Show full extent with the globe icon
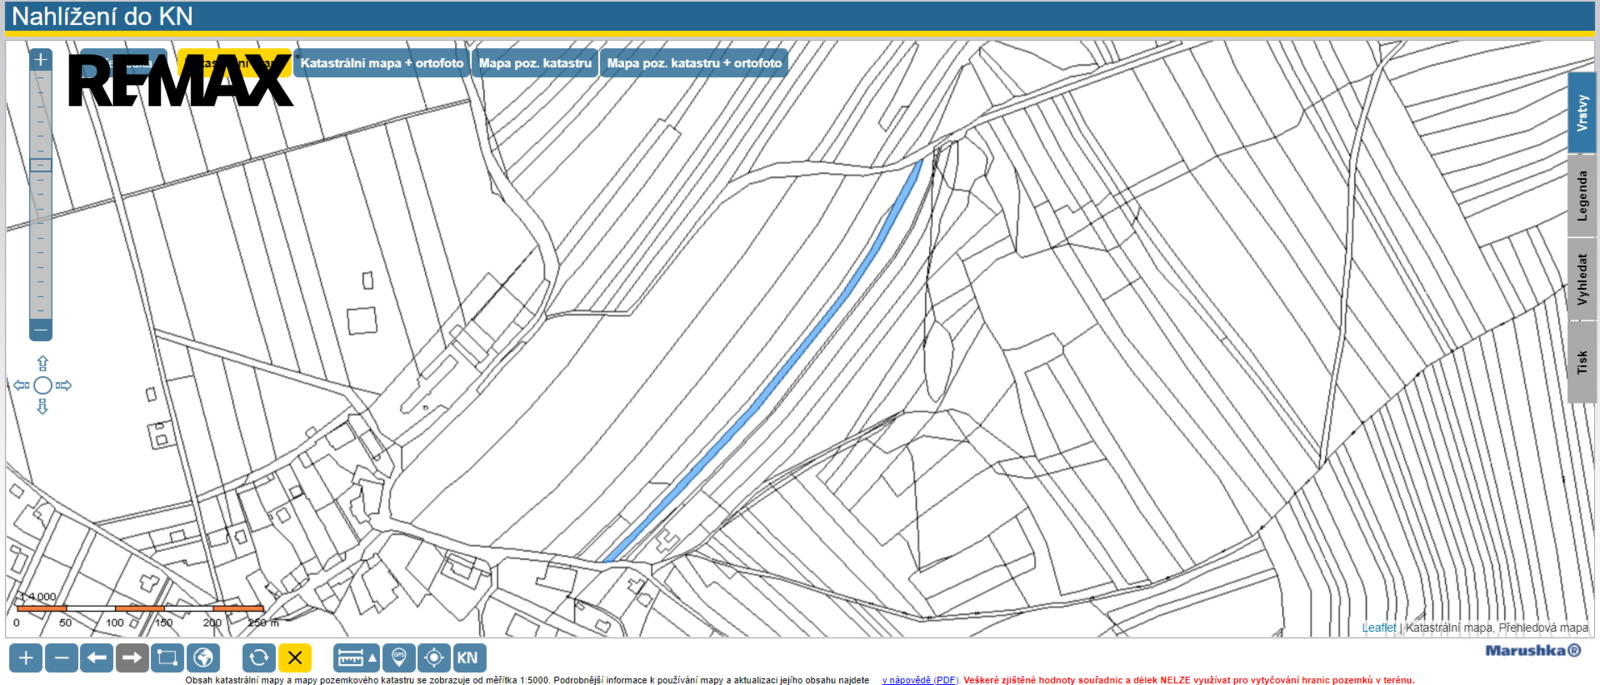 [203, 658]
